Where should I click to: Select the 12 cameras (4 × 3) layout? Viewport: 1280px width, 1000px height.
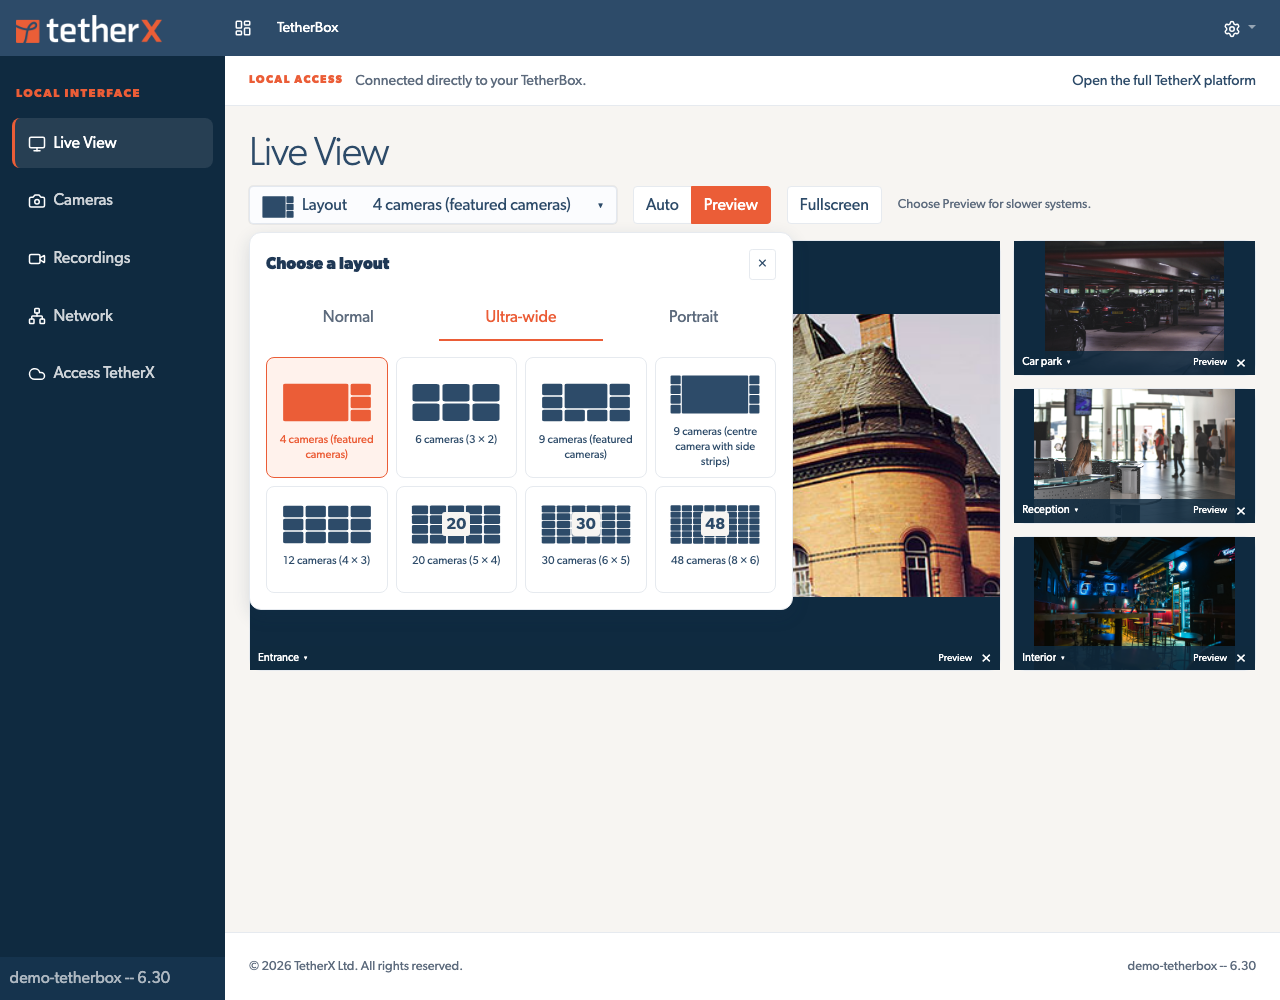(327, 540)
